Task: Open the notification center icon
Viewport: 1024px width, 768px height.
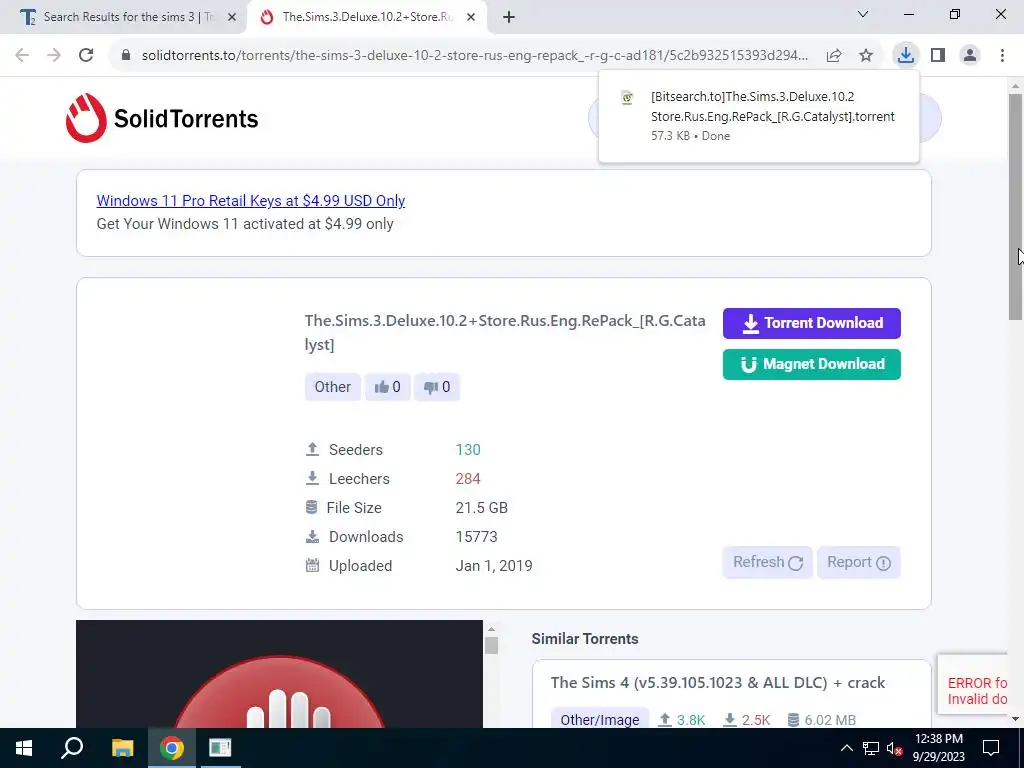Action: (x=991, y=748)
